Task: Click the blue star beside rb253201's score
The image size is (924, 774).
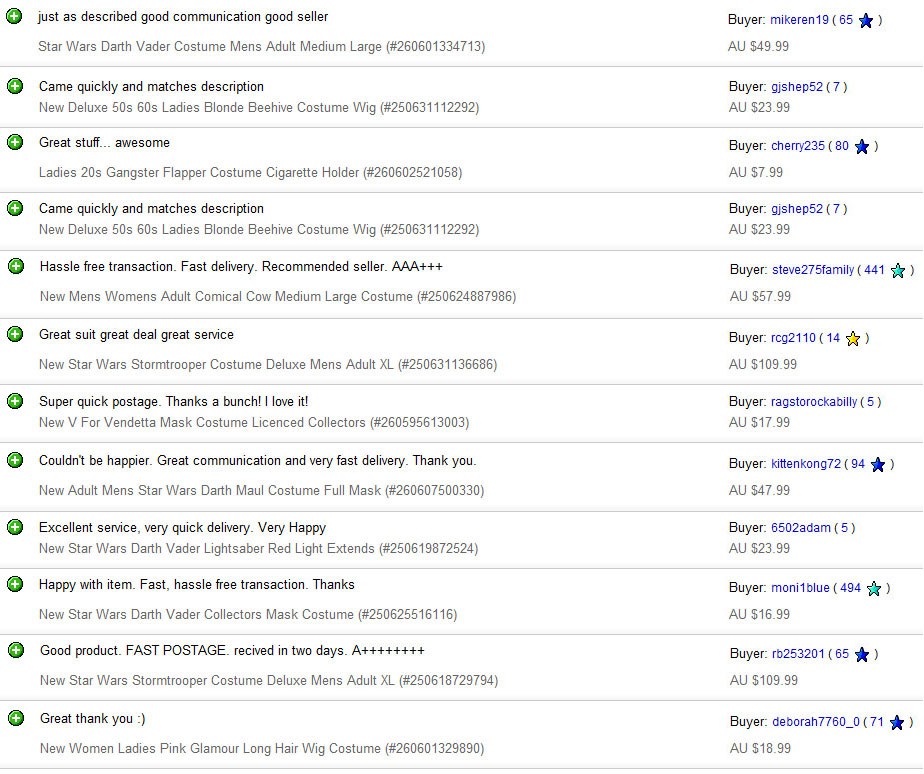Action: pyautogui.click(x=862, y=654)
